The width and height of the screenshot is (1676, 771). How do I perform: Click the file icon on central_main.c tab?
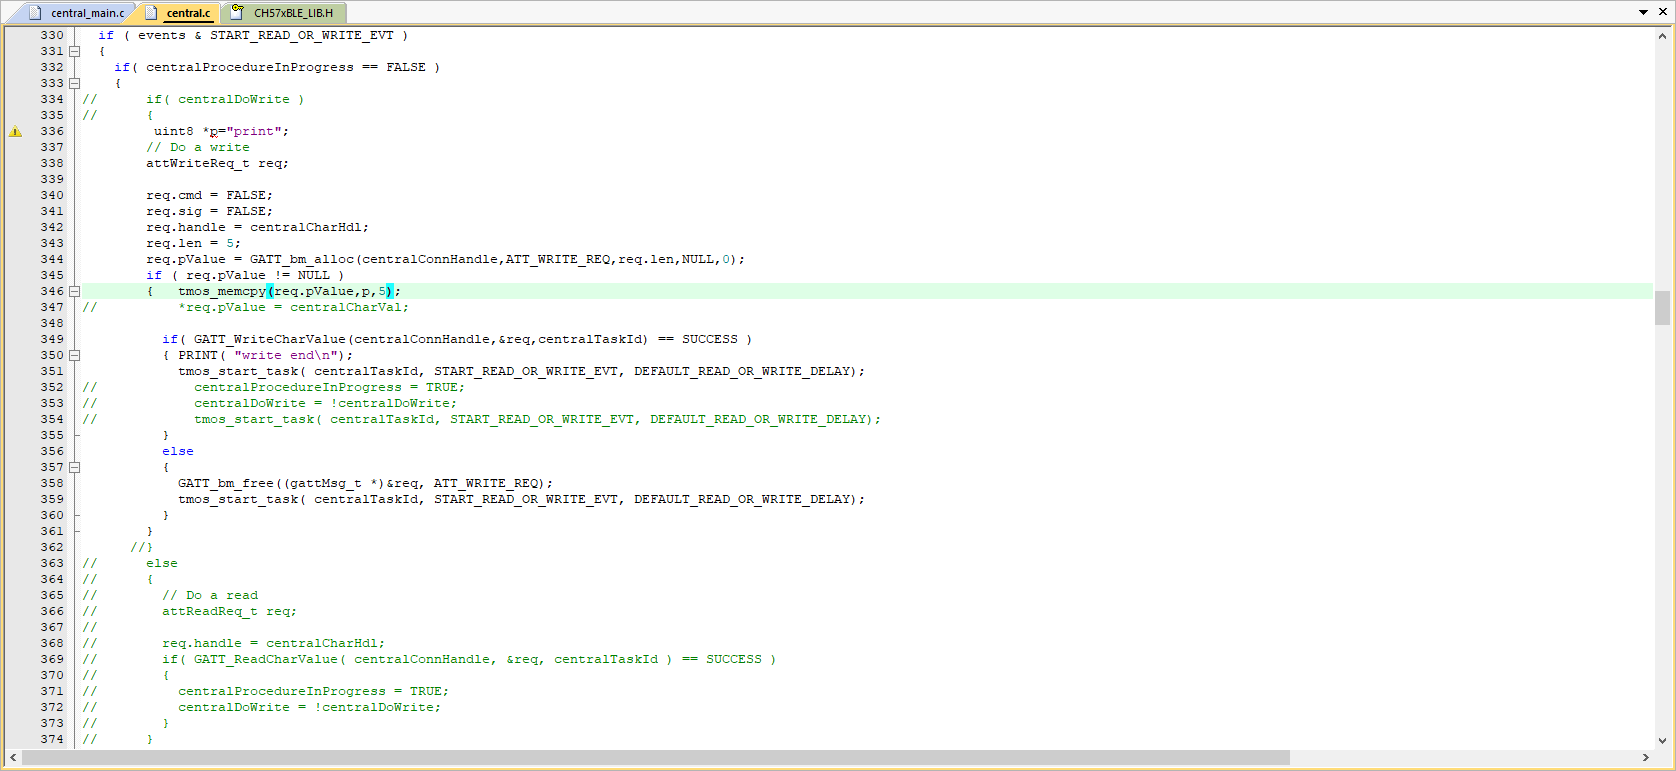tap(36, 12)
